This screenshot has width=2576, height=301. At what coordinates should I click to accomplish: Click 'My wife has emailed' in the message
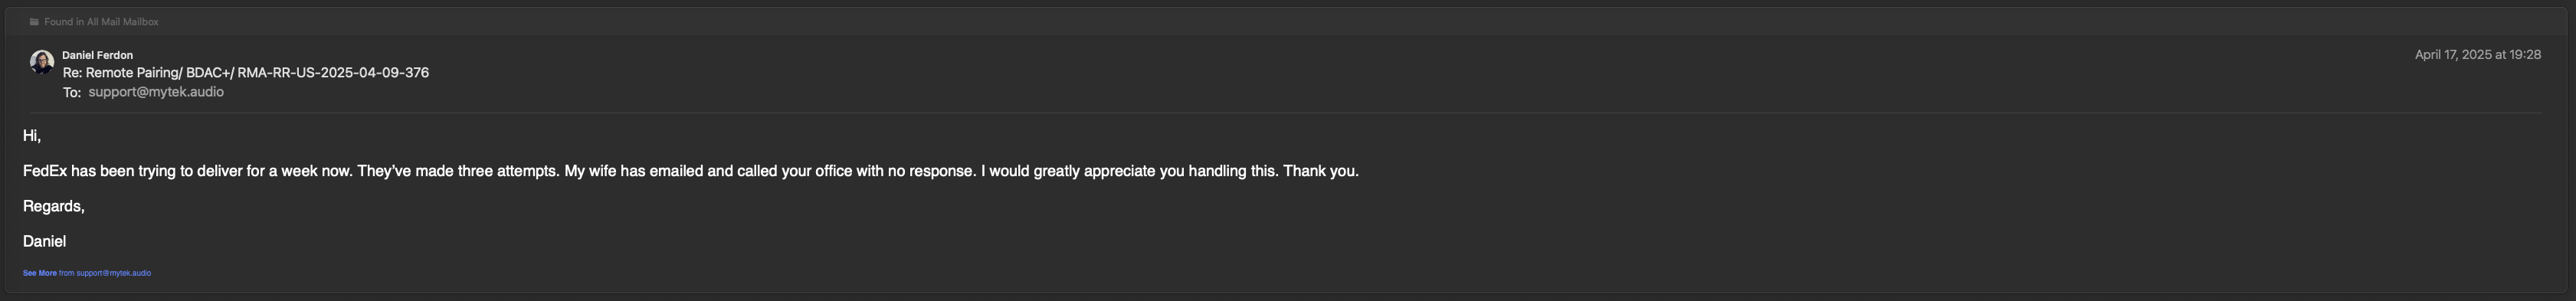click(634, 171)
